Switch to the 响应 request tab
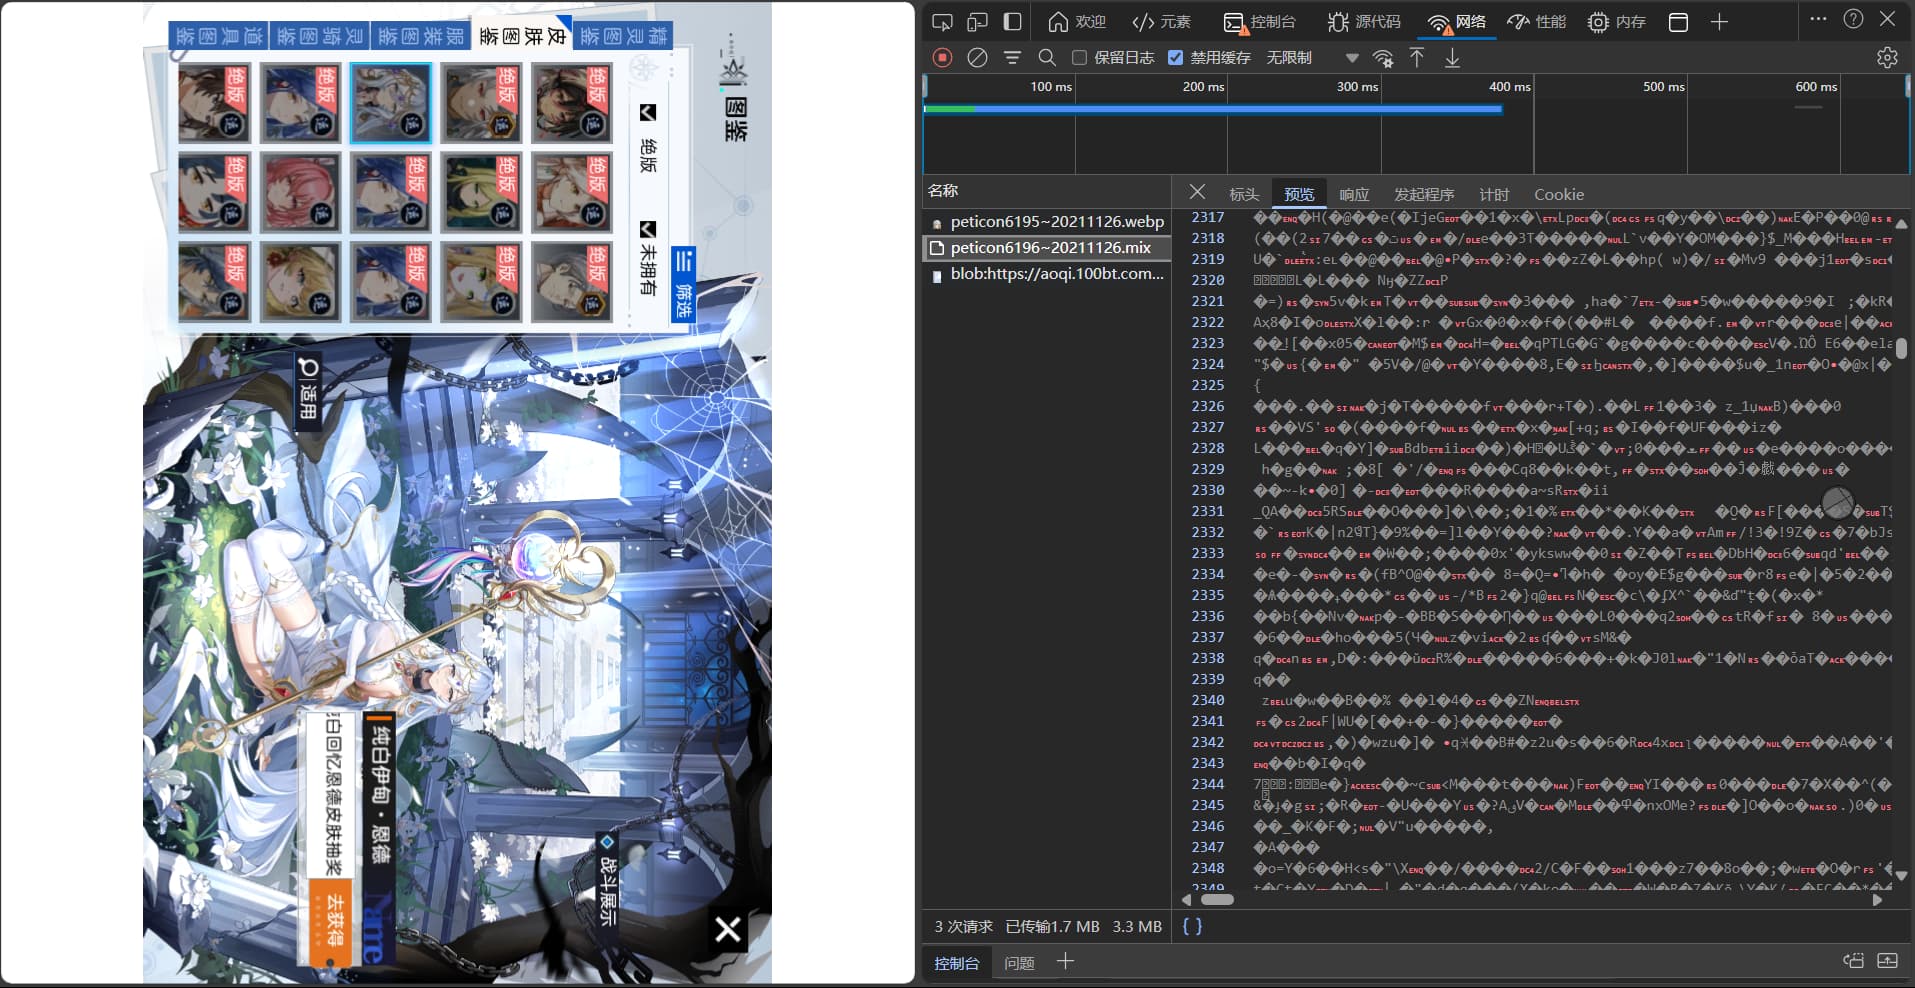Screen dimensions: 1915x988 tap(1354, 194)
